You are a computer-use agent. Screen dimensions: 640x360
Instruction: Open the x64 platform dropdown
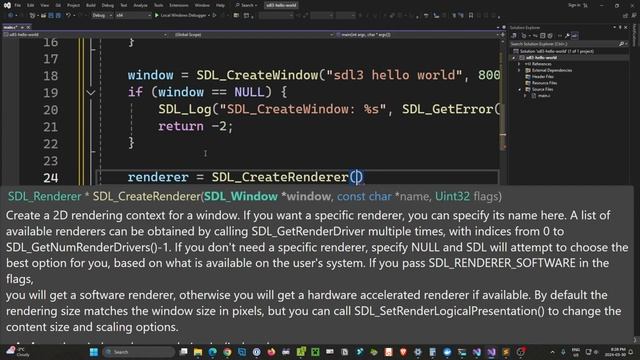coord(133,16)
